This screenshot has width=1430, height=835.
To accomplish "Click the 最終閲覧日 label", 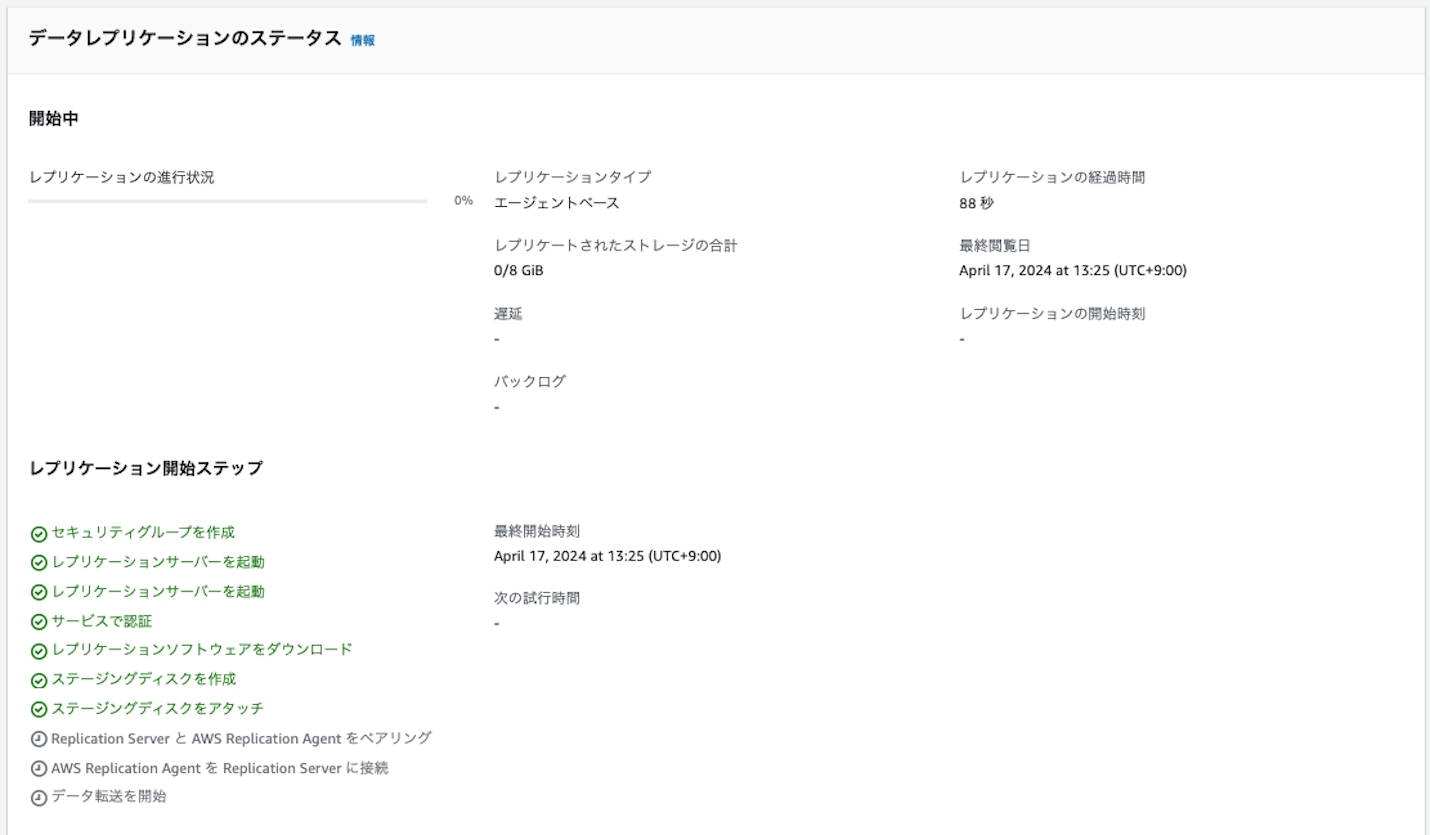I will pyautogui.click(x=994, y=245).
